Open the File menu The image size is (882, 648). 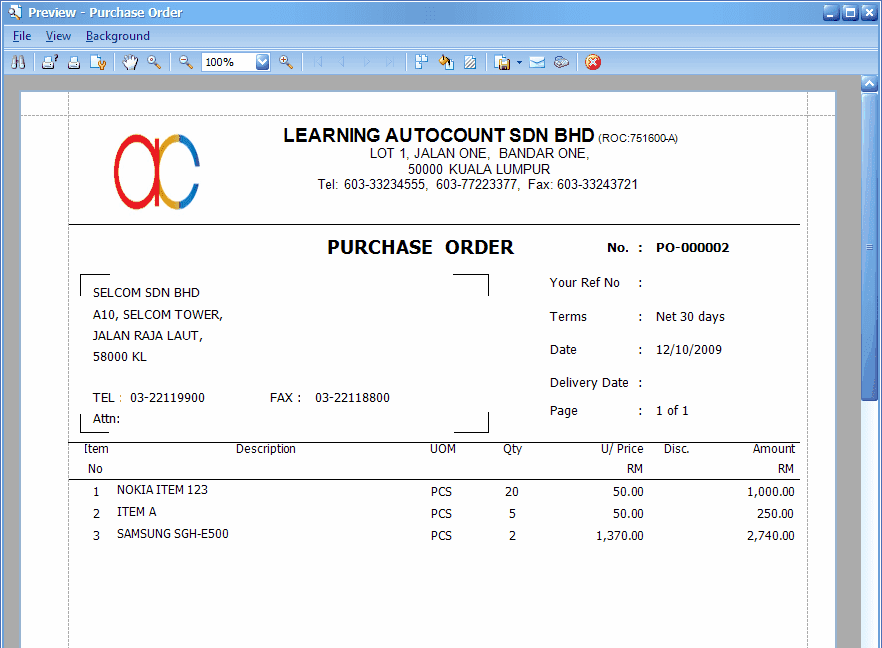click(x=22, y=36)
